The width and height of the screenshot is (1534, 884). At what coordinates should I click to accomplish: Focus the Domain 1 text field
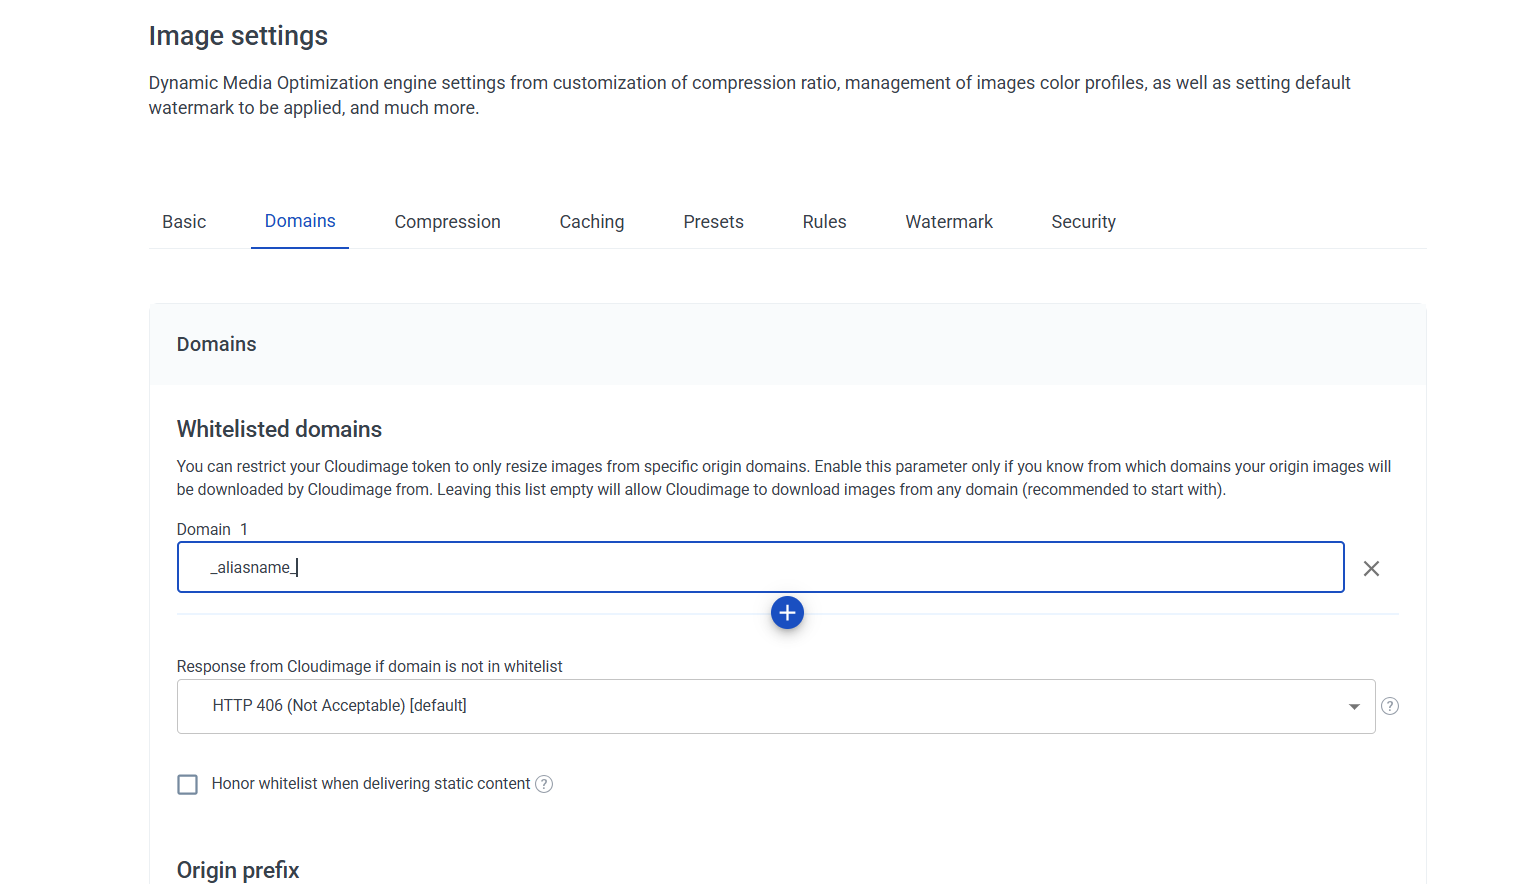coord(760,567)
